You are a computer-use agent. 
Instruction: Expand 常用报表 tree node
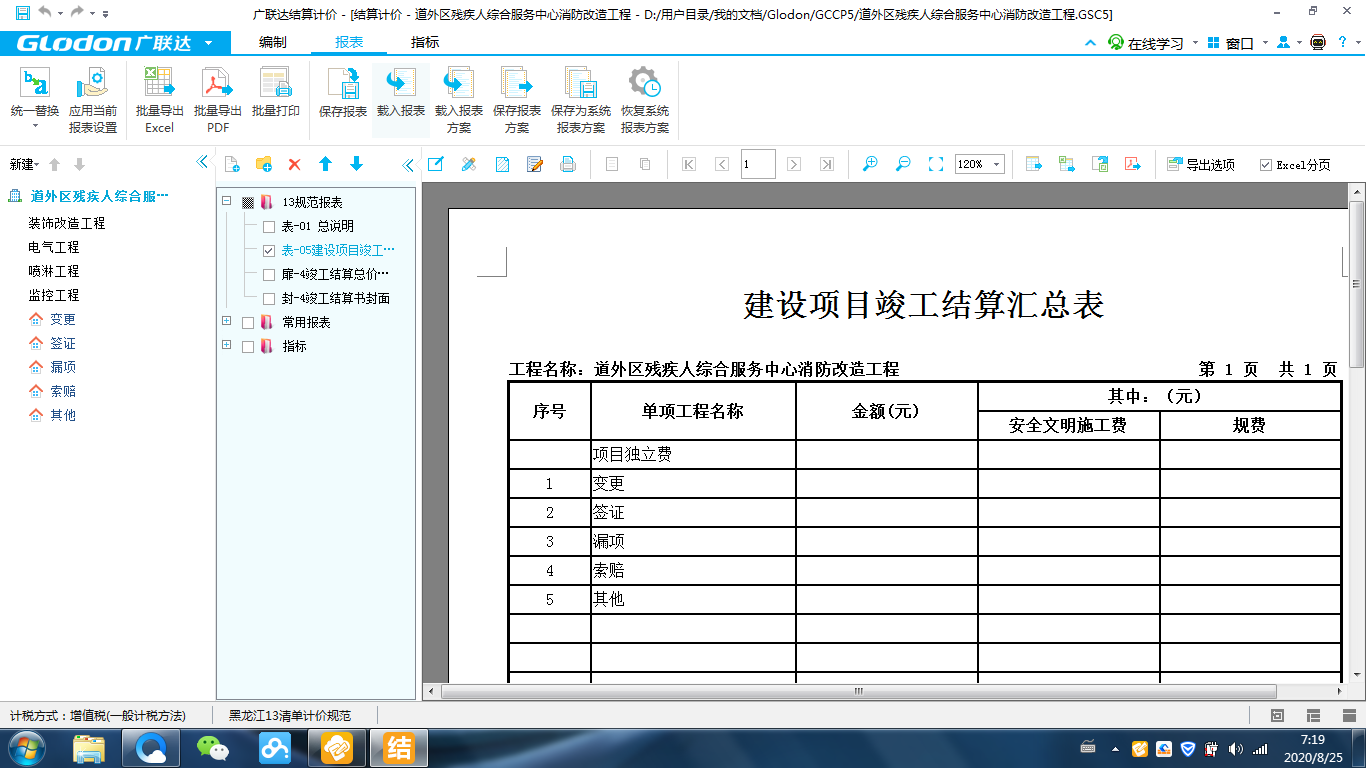click(227, 322)
